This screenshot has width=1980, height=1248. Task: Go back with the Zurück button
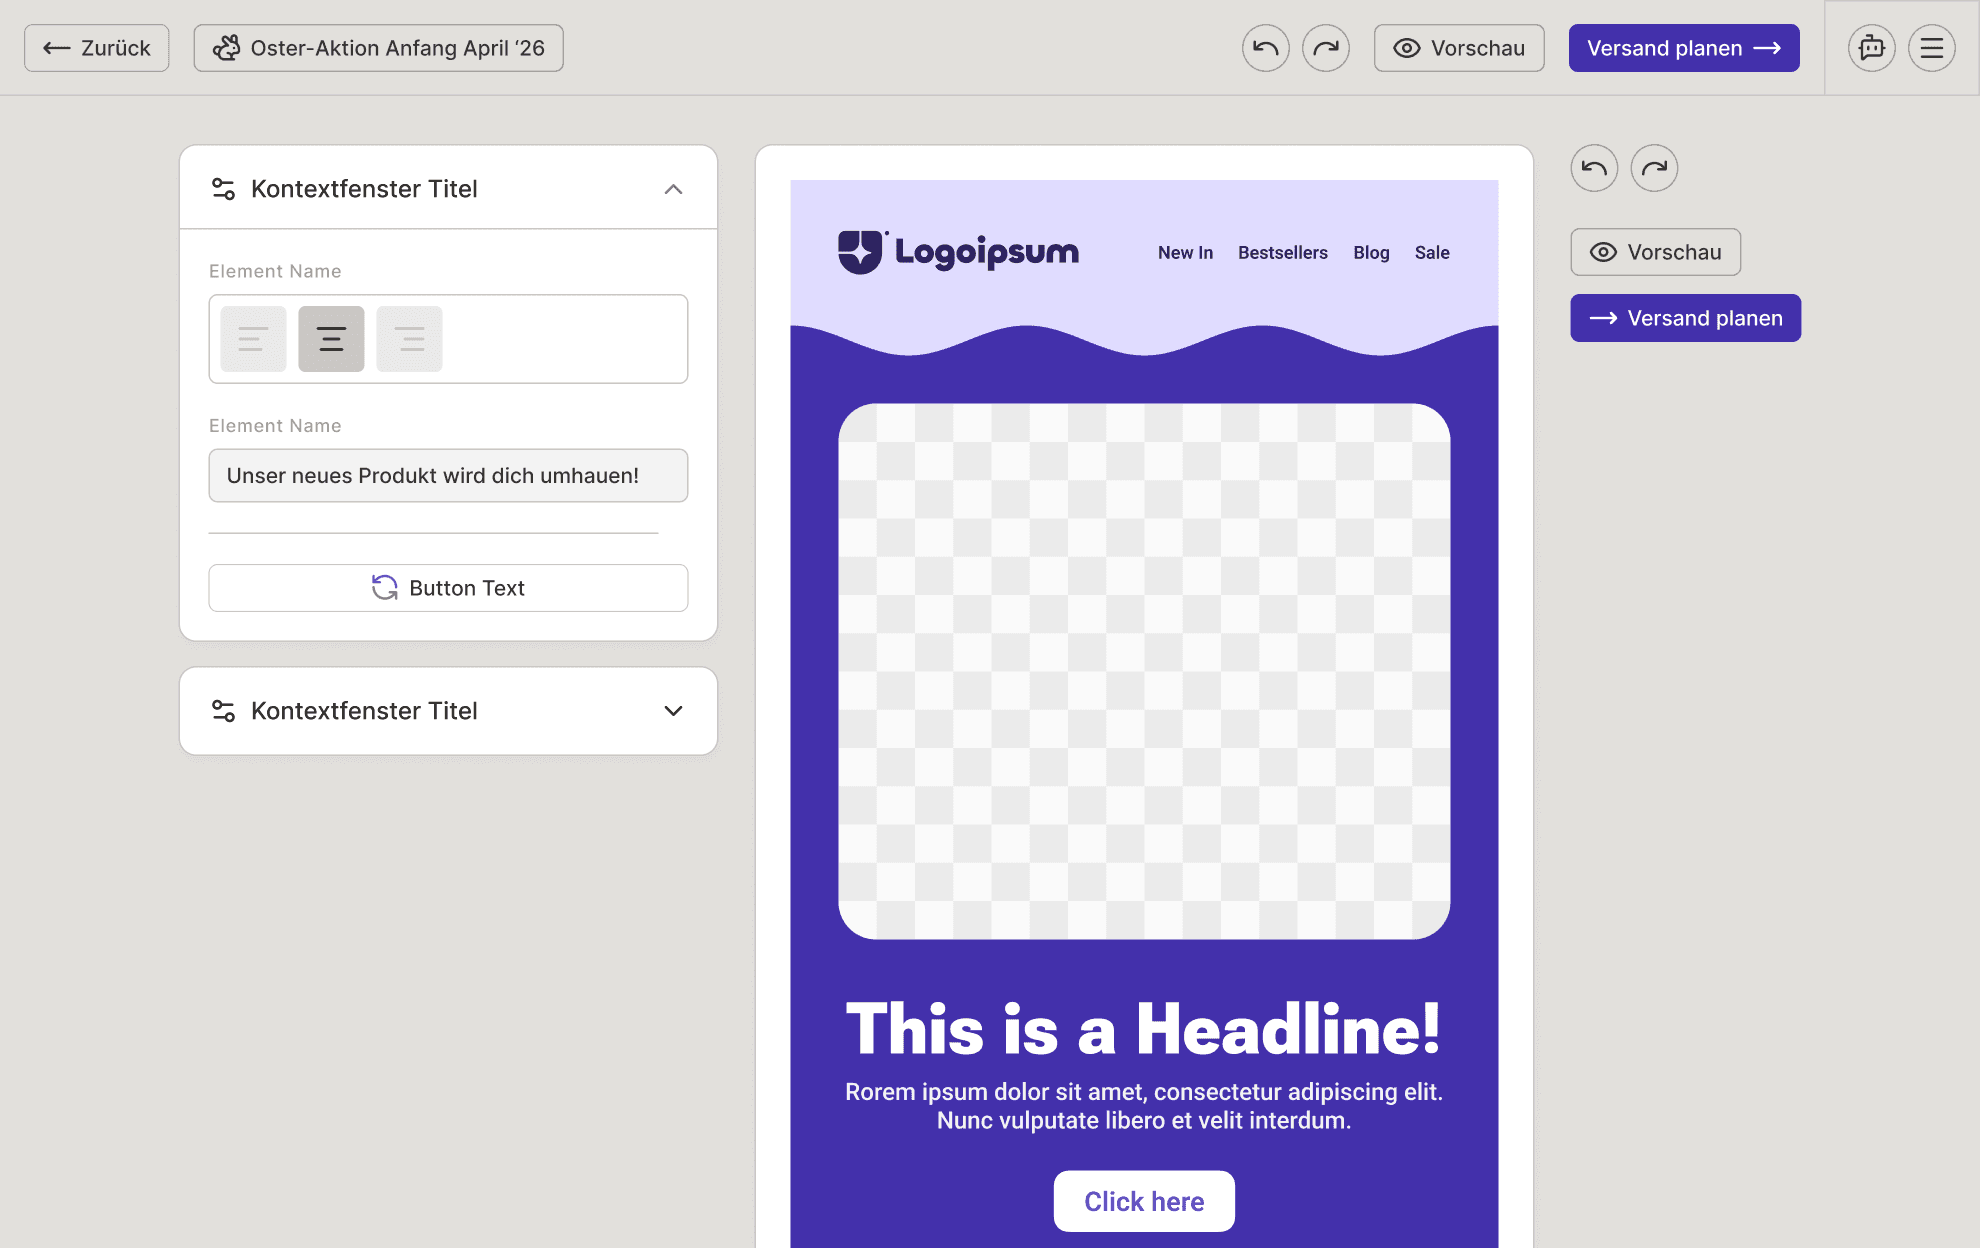click(x=97, y=48)
